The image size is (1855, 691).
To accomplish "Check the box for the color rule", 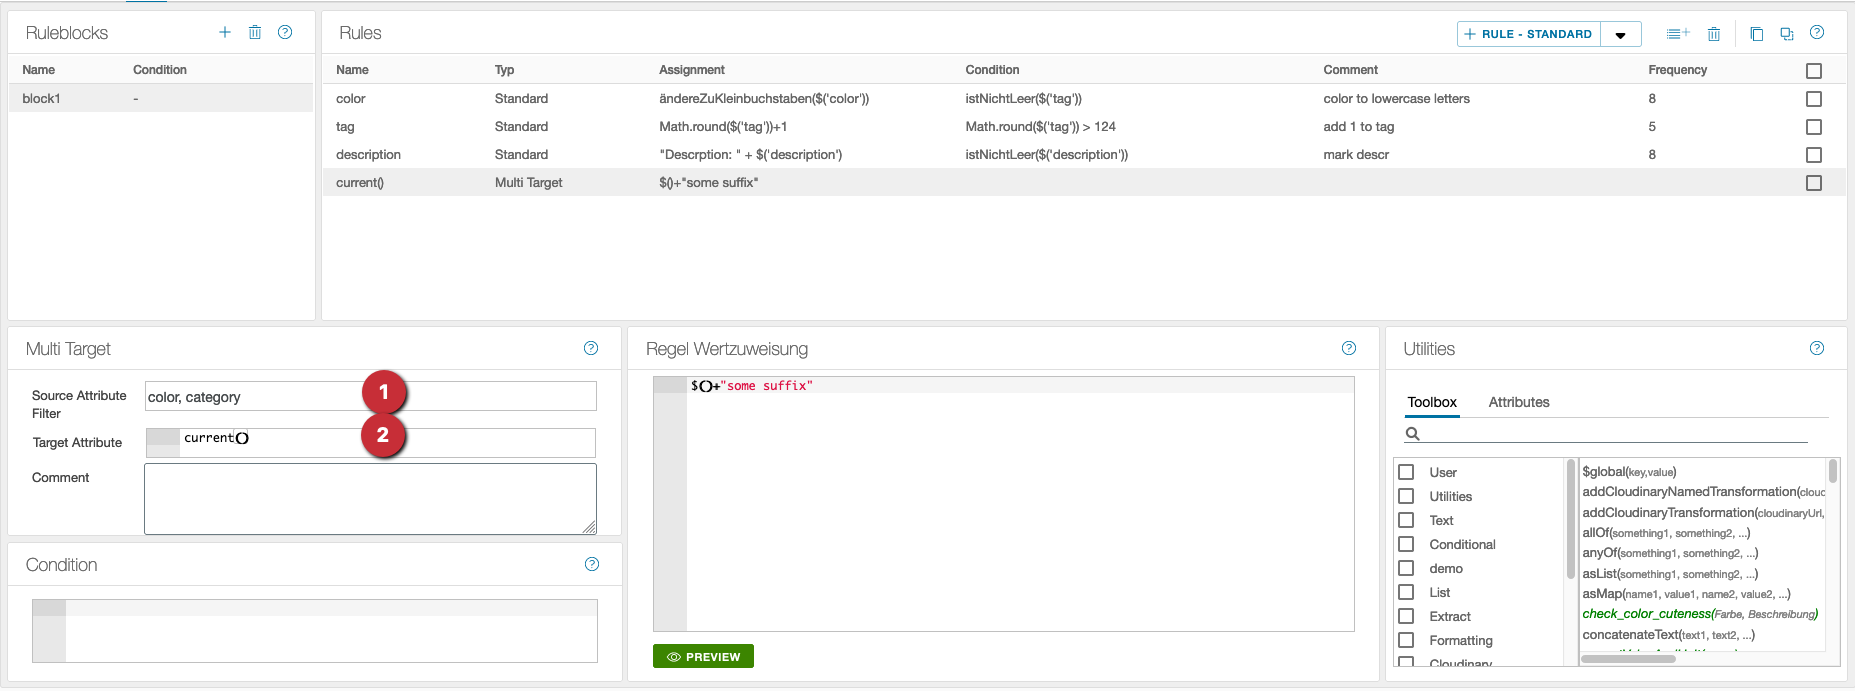I will tap(1814, 99).
